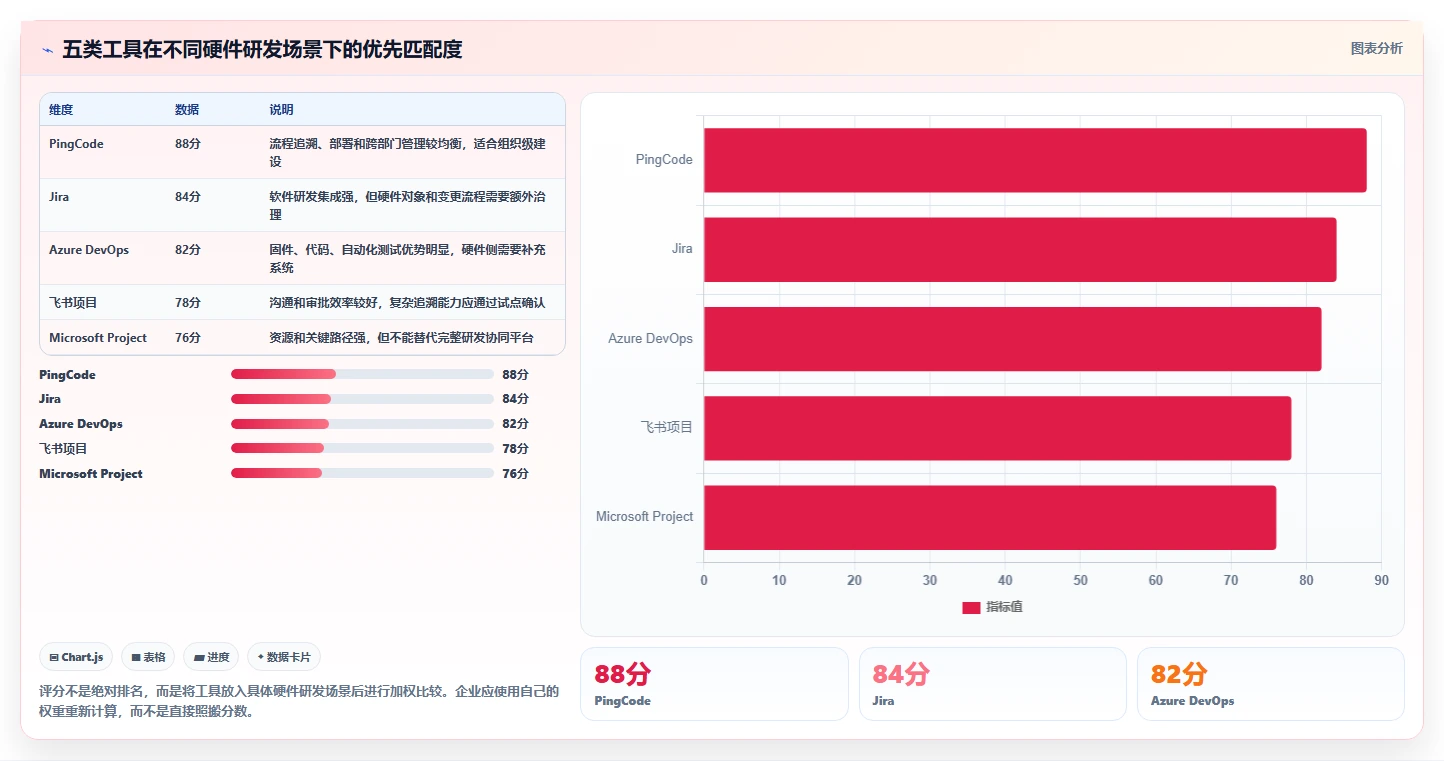This screenshot has height=761, width=1444.
Task: Click the page title 五类工具在不同硬件研发场景下的优先匹配度
Action: (262, 49)
